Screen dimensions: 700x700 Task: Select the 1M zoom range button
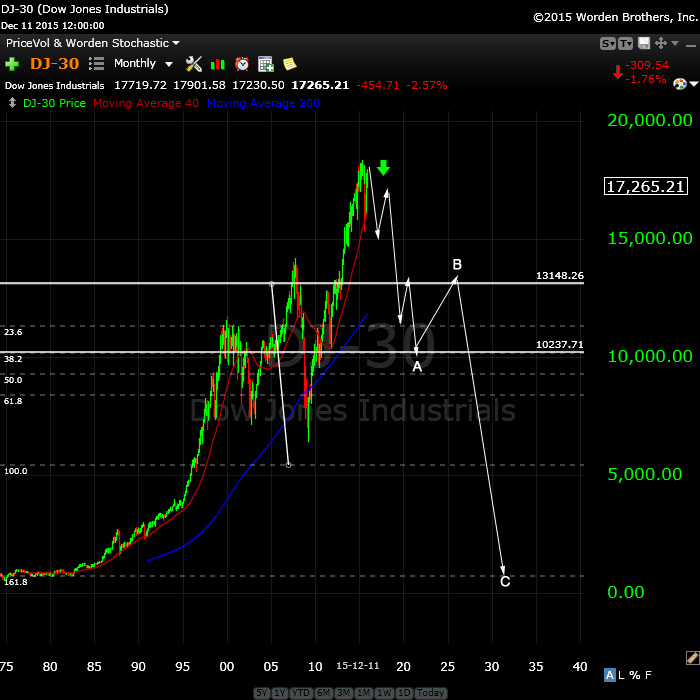click(364, 692)
